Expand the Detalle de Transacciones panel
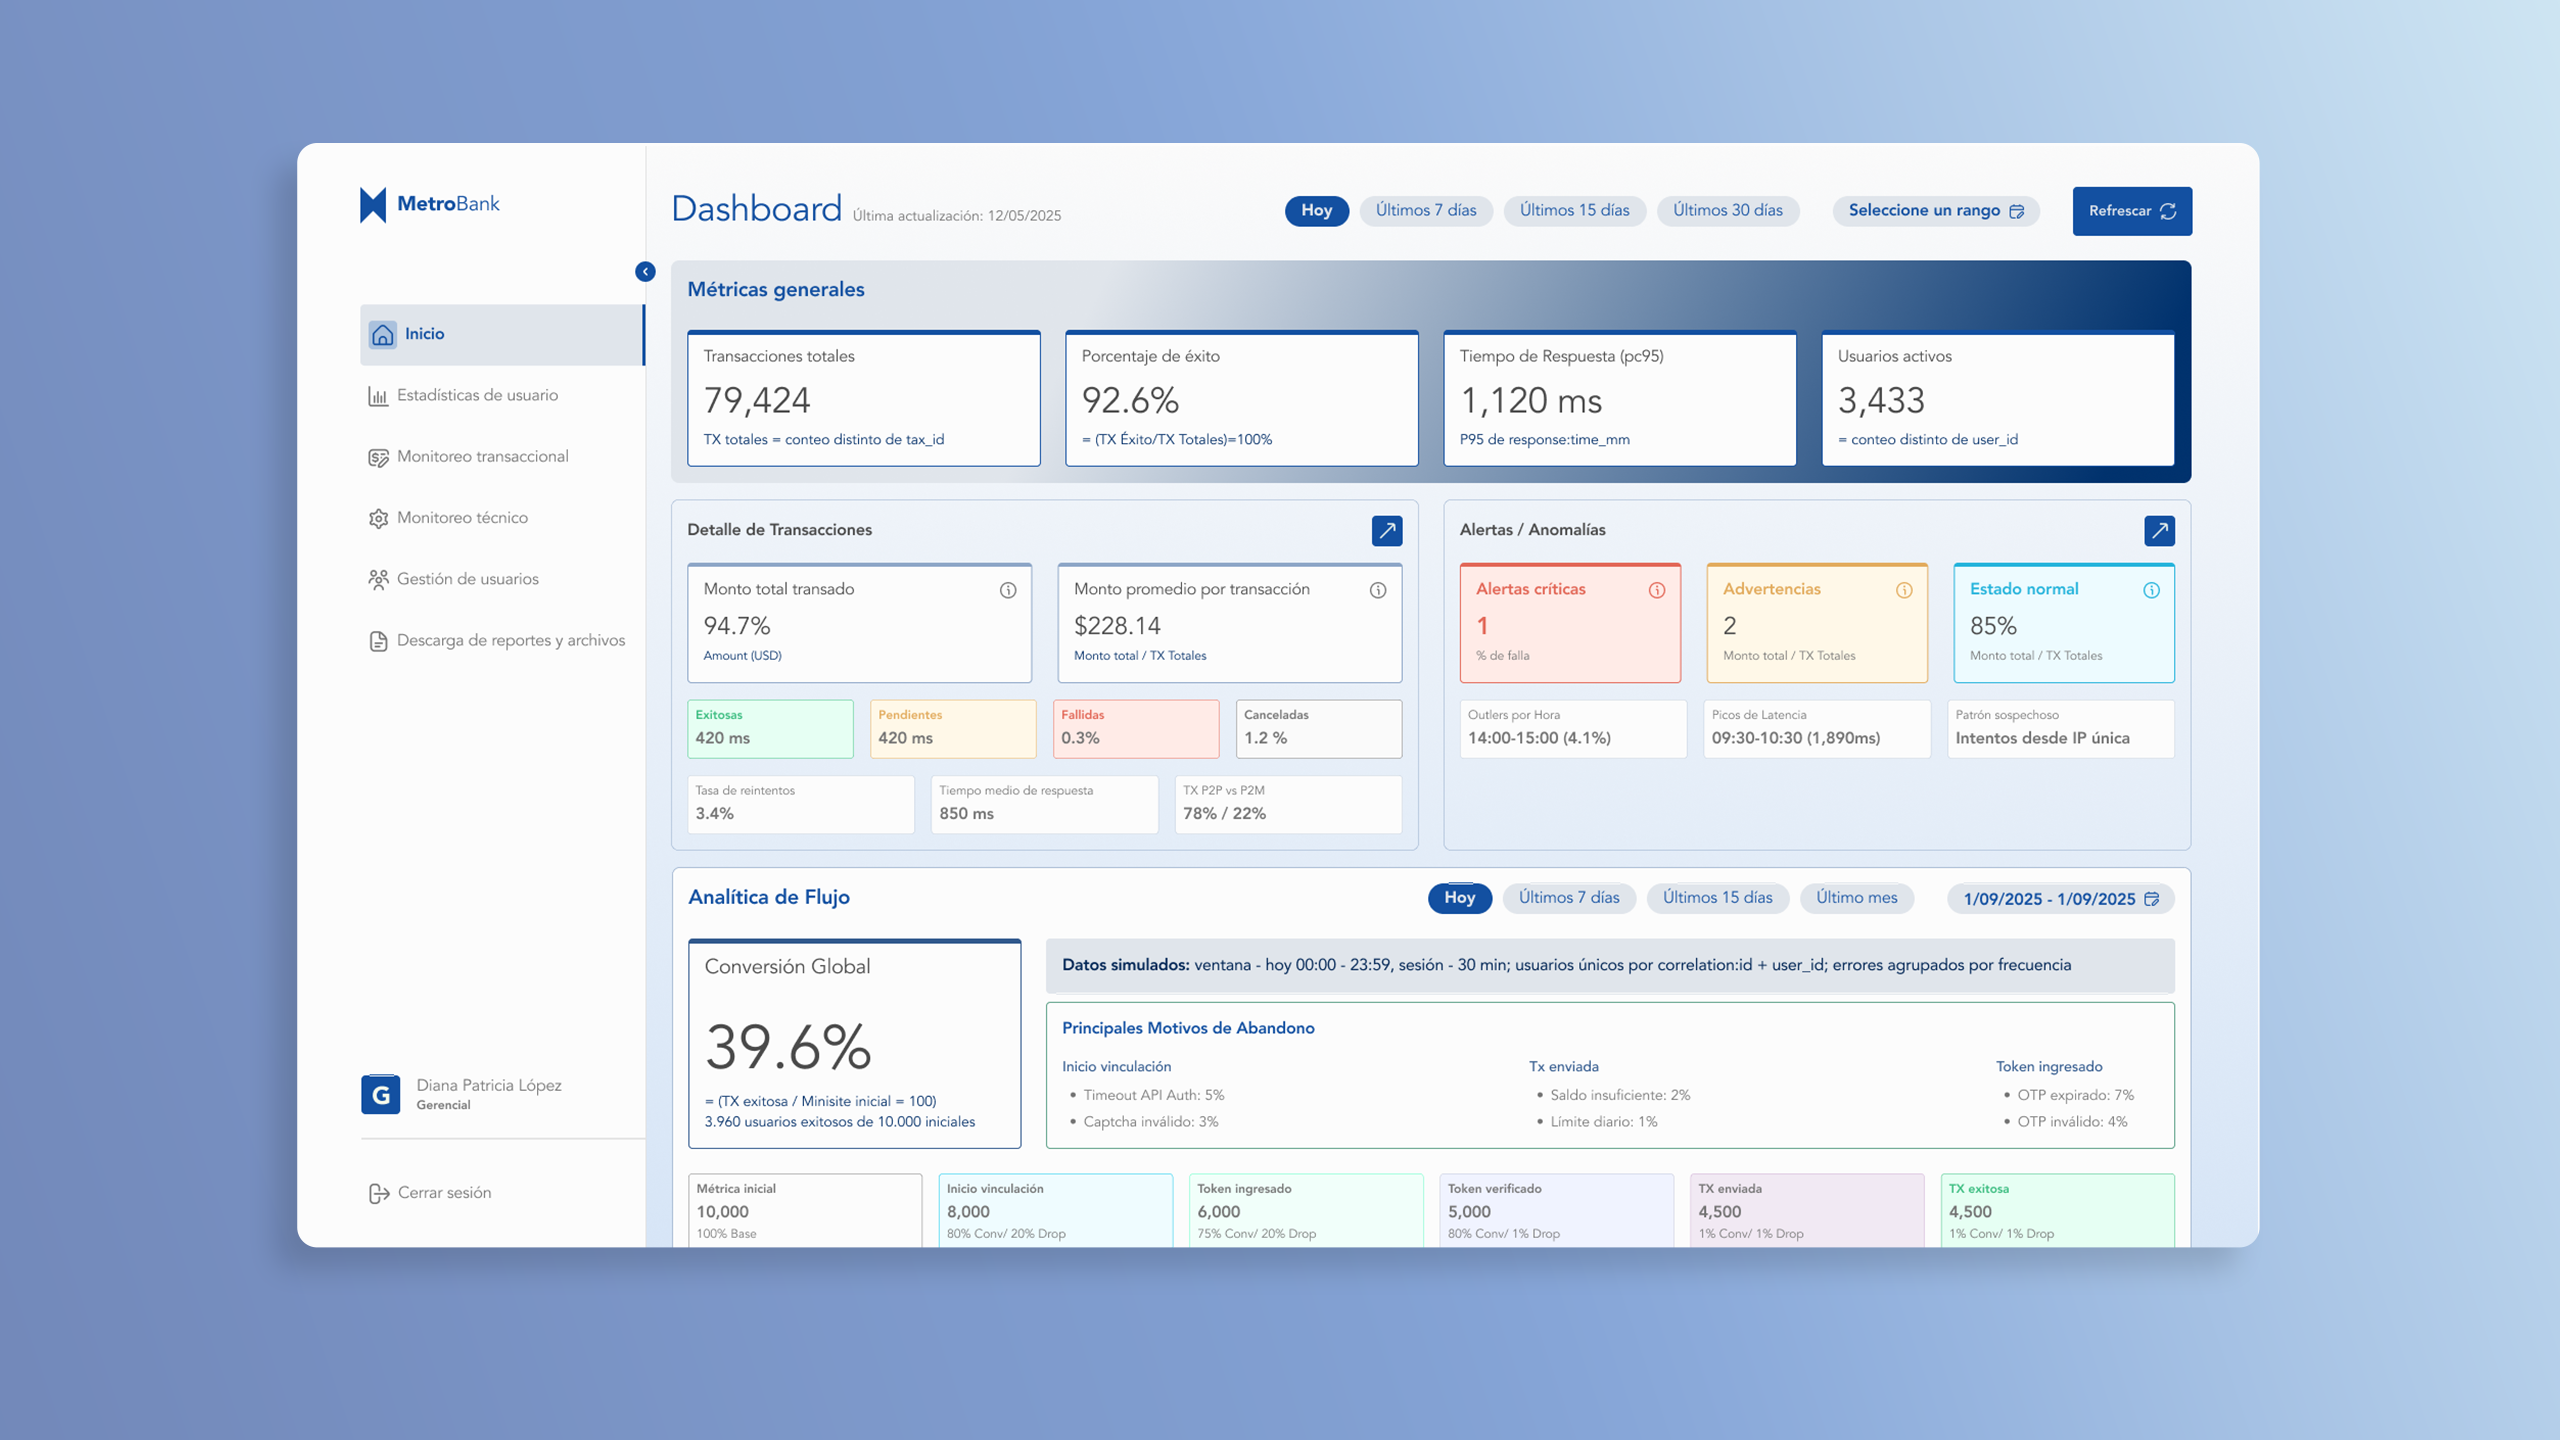Image resolution: width=2560 pixels, height=1440 pixels. 1387,531
